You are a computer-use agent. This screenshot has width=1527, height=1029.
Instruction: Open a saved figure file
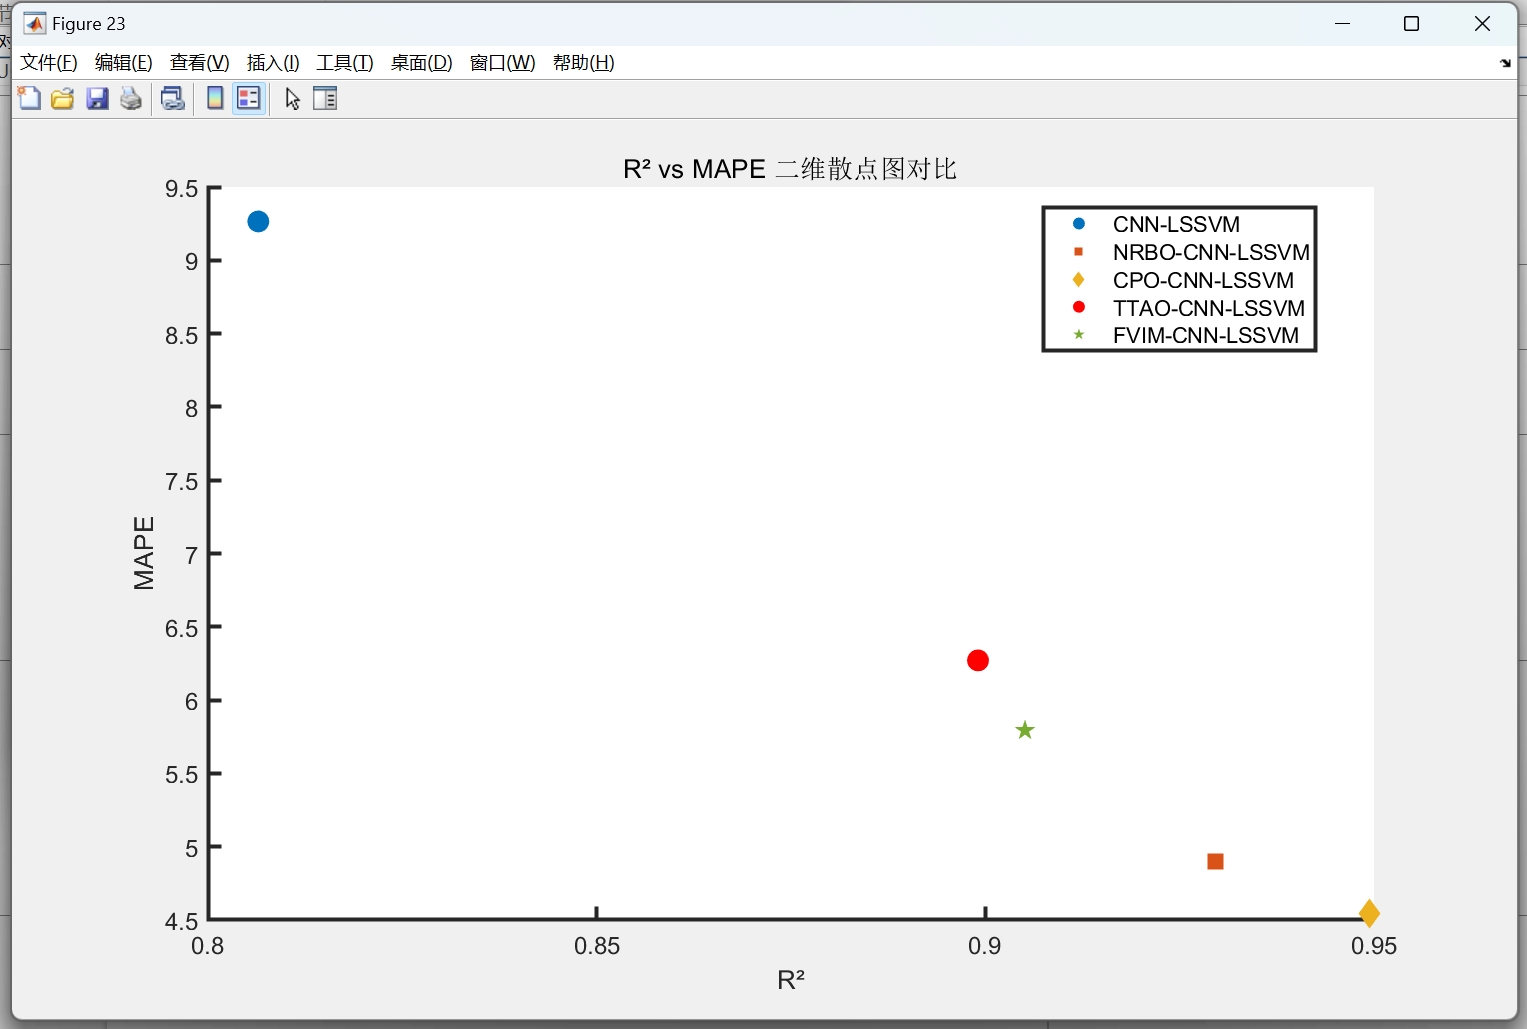click(x=62, y=98)
